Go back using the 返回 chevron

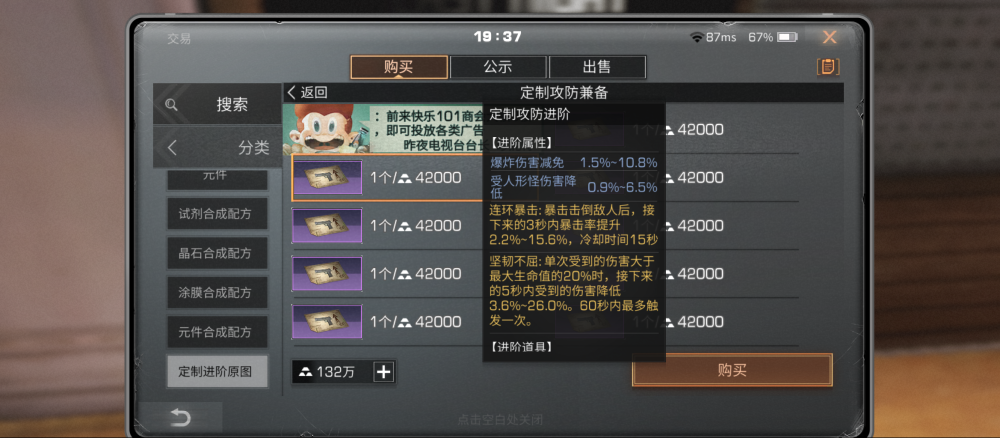coord(307,92)
